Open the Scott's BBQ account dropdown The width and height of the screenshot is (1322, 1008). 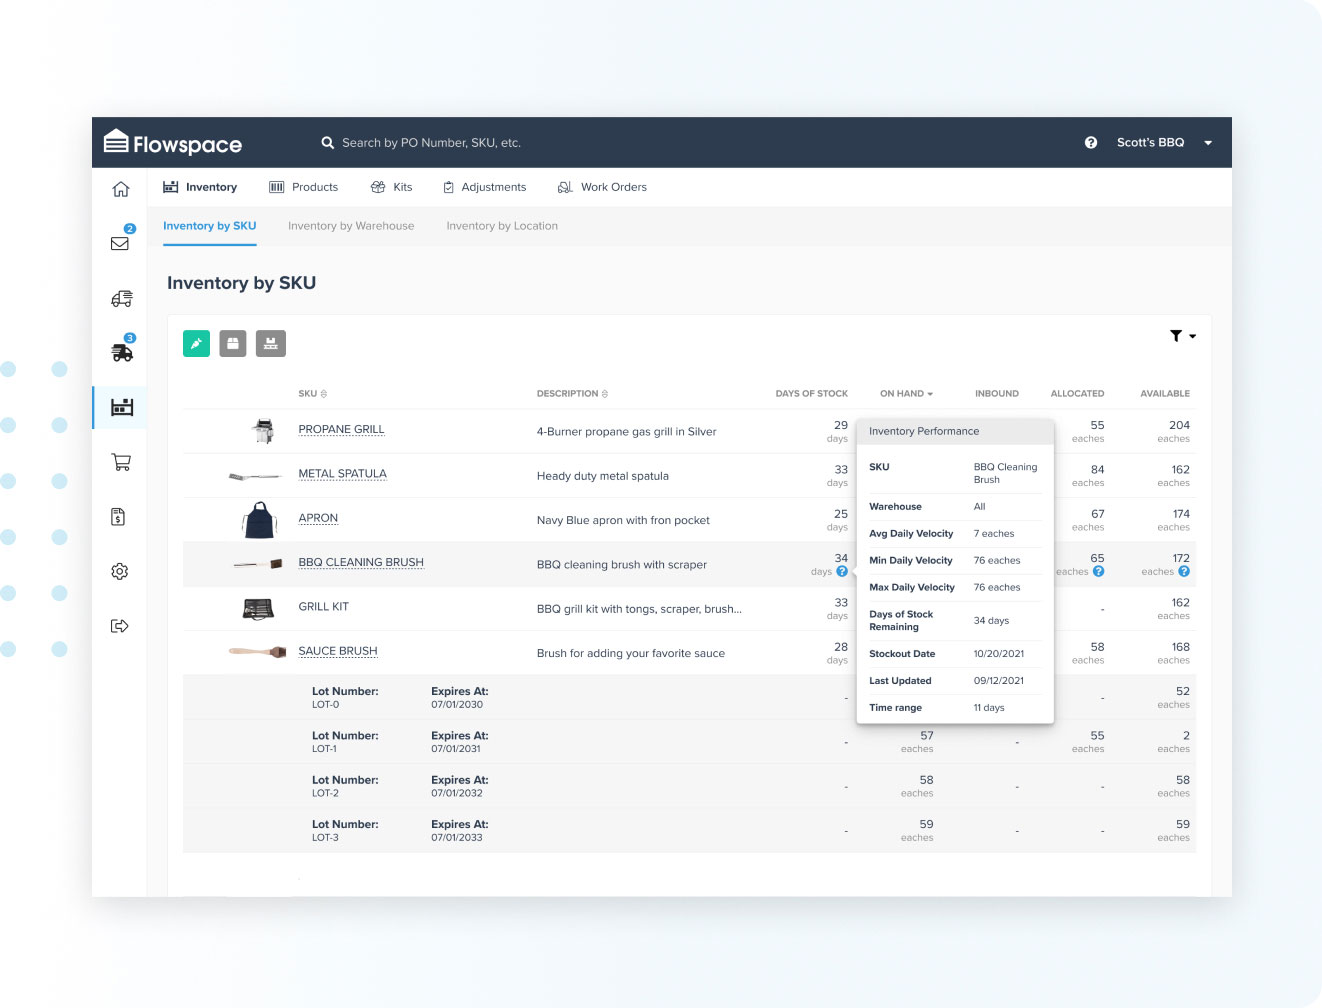point(1164,143)
